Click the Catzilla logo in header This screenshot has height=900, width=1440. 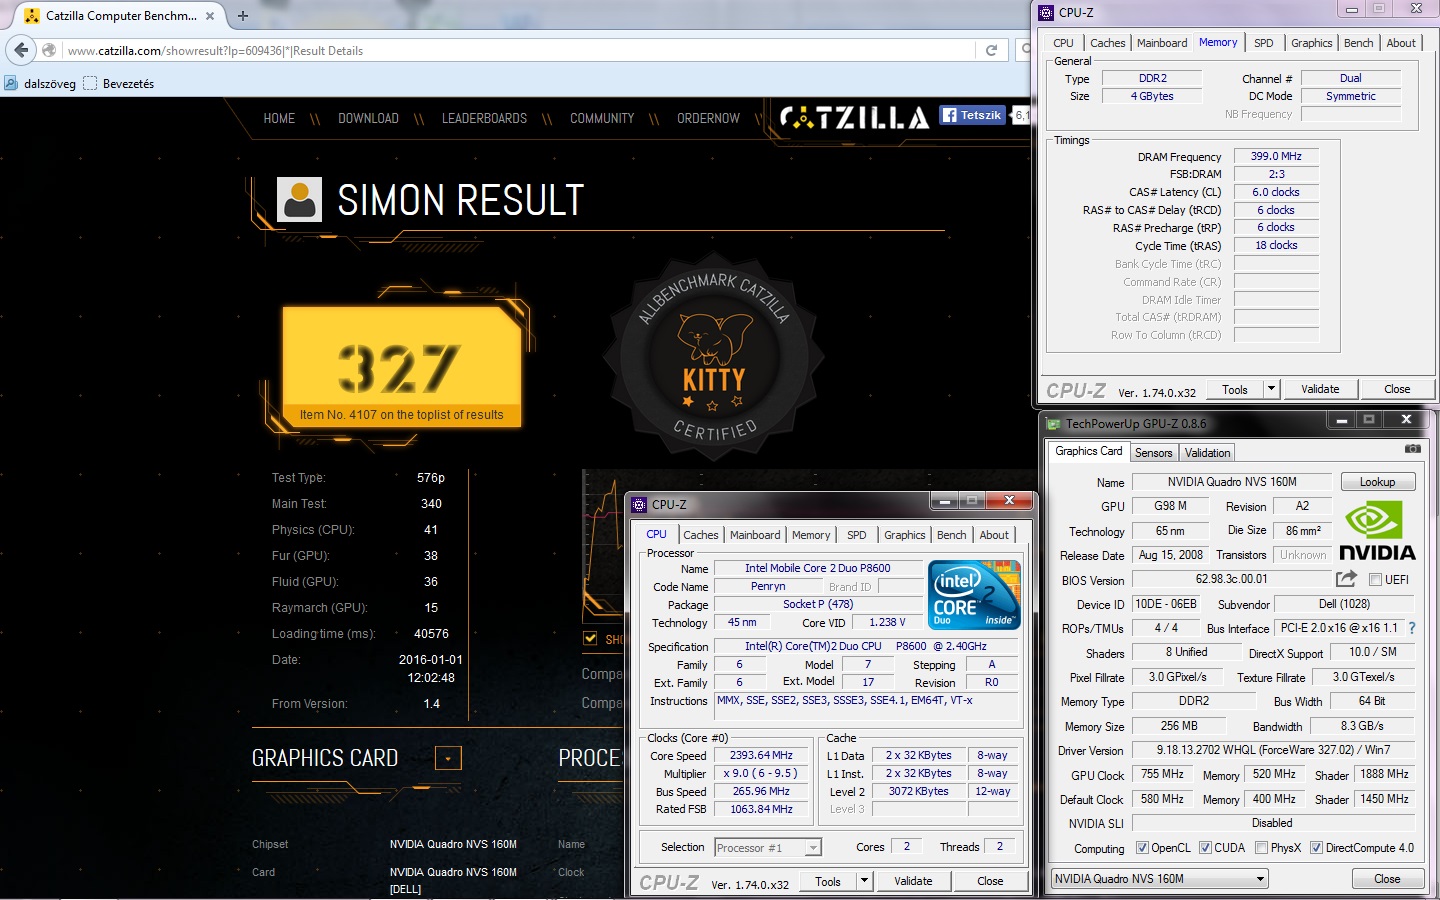tap(854, 118)
